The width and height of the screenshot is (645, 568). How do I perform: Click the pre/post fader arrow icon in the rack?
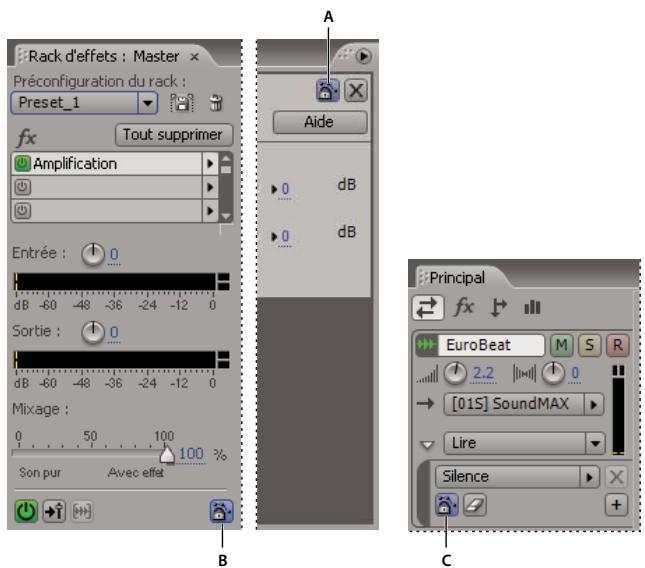coord(54,511)
